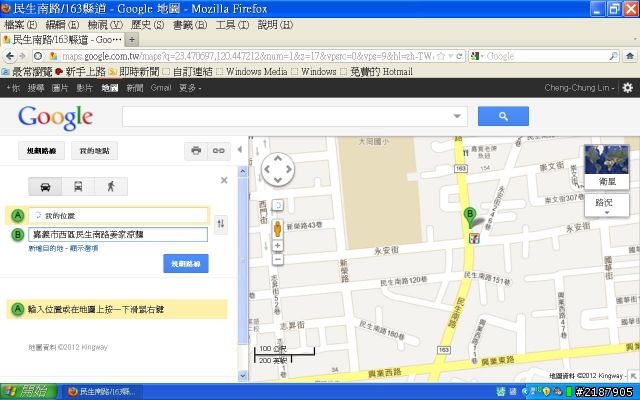Viewport: 640px width, 400px height.
Task: Click the 規劃路線 tab button at top
Action: point(41,151)
